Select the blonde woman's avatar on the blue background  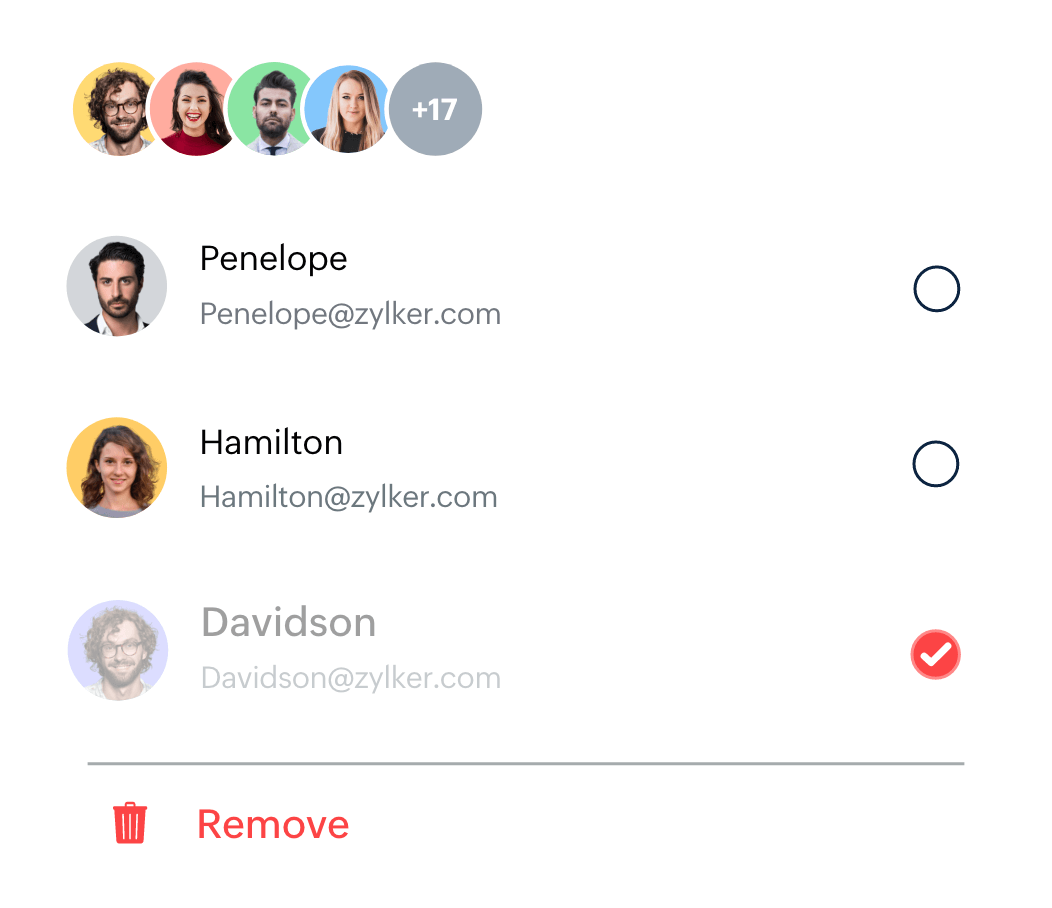coord(346,109)
